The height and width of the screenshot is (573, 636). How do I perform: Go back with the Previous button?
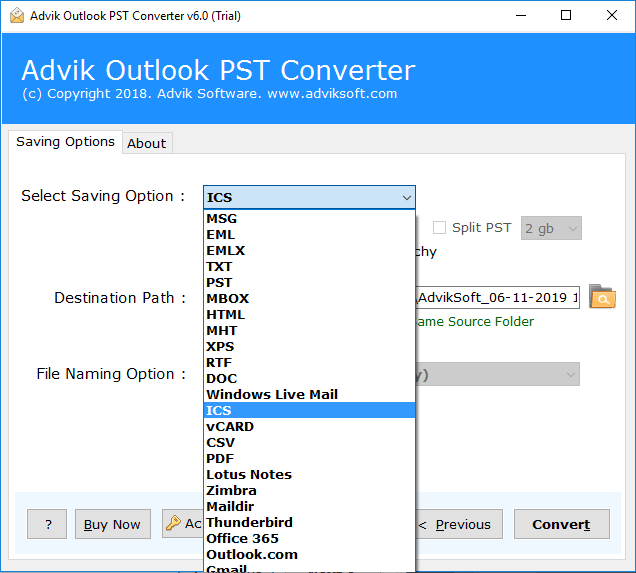459,524
